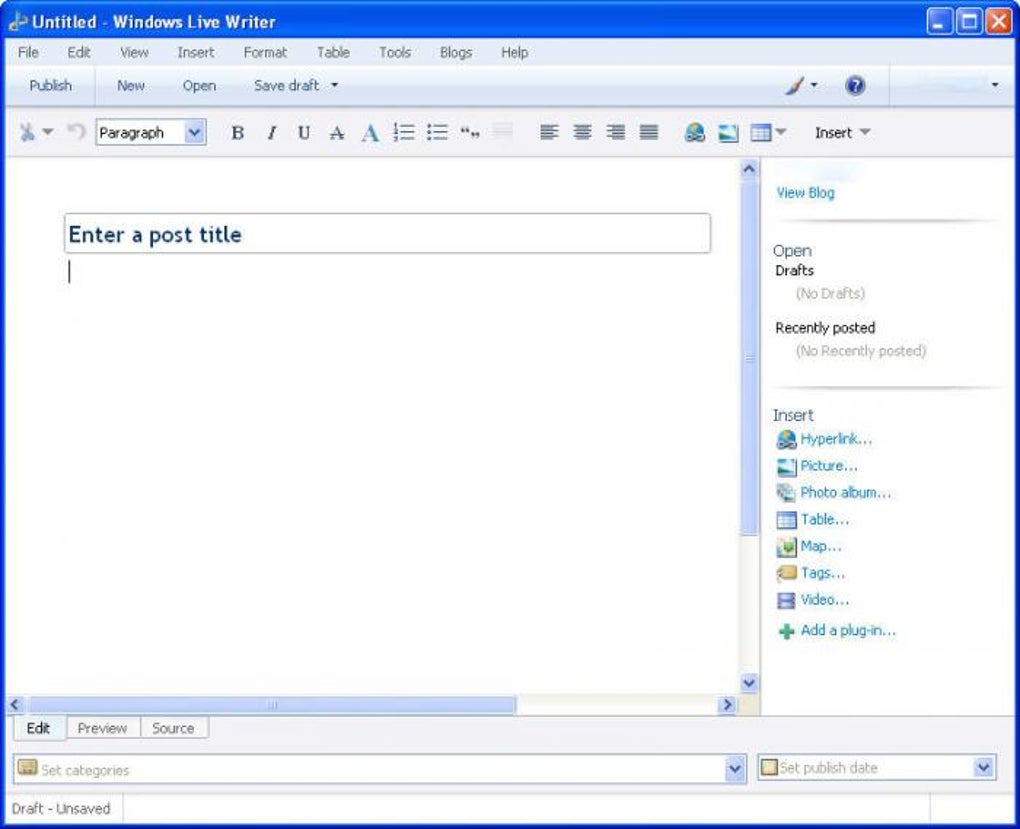This screenshot has height=829, width=1020.
Task: Open the File menu
Action: [x=28, y=53]
